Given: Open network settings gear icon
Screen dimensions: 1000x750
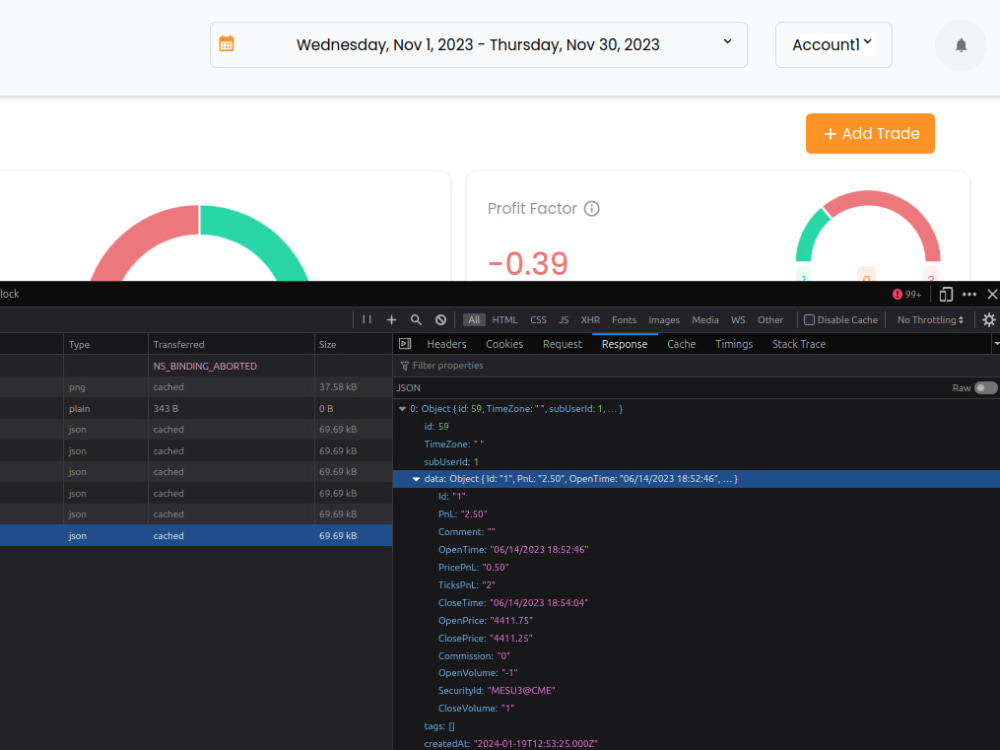Looking at the screenshot, I should 989,320.
